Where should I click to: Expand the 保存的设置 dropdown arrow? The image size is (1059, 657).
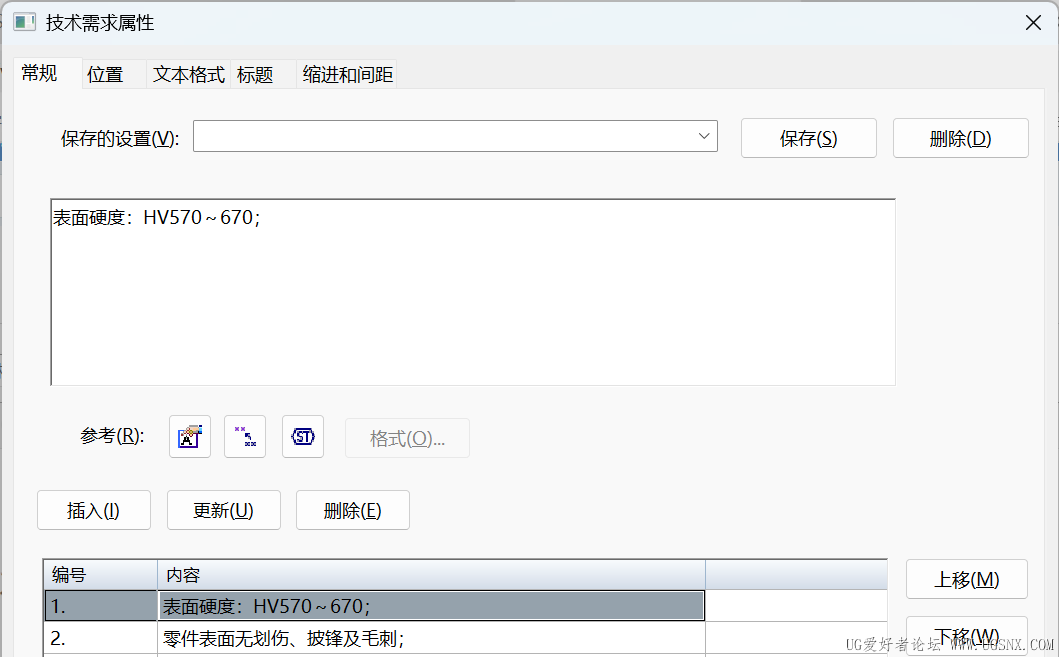tap(704, 136)
